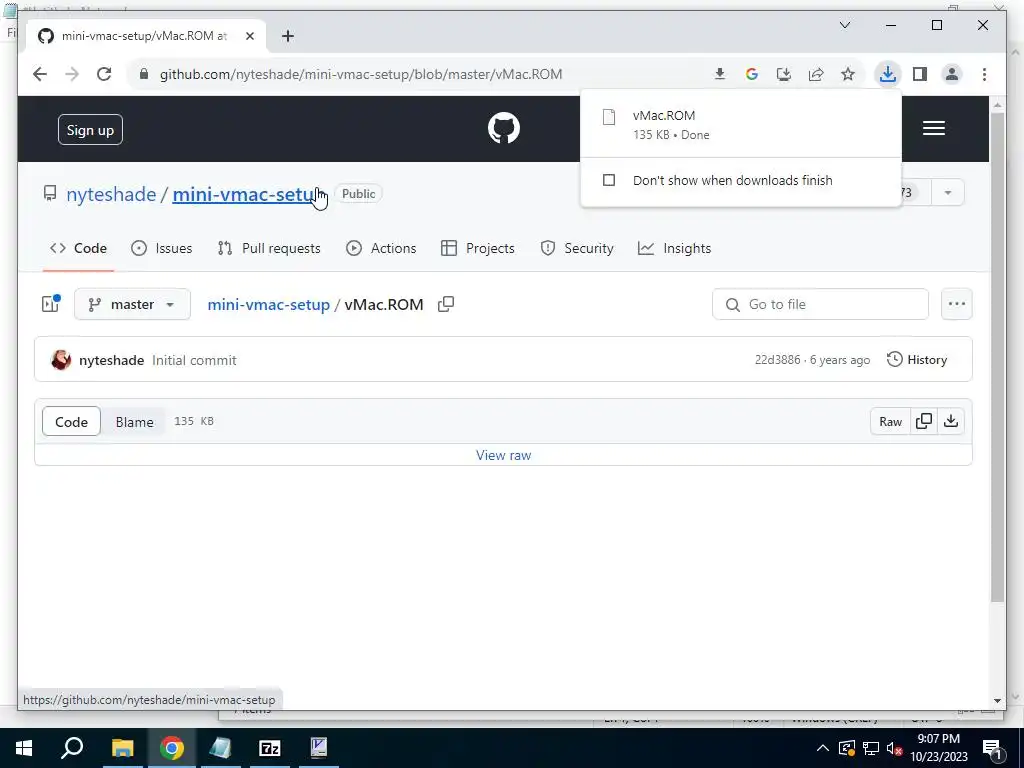Viewport: 1024px width, 768px height.
Task: Open the 7-Zip taskbar icon
Action: 270,748
